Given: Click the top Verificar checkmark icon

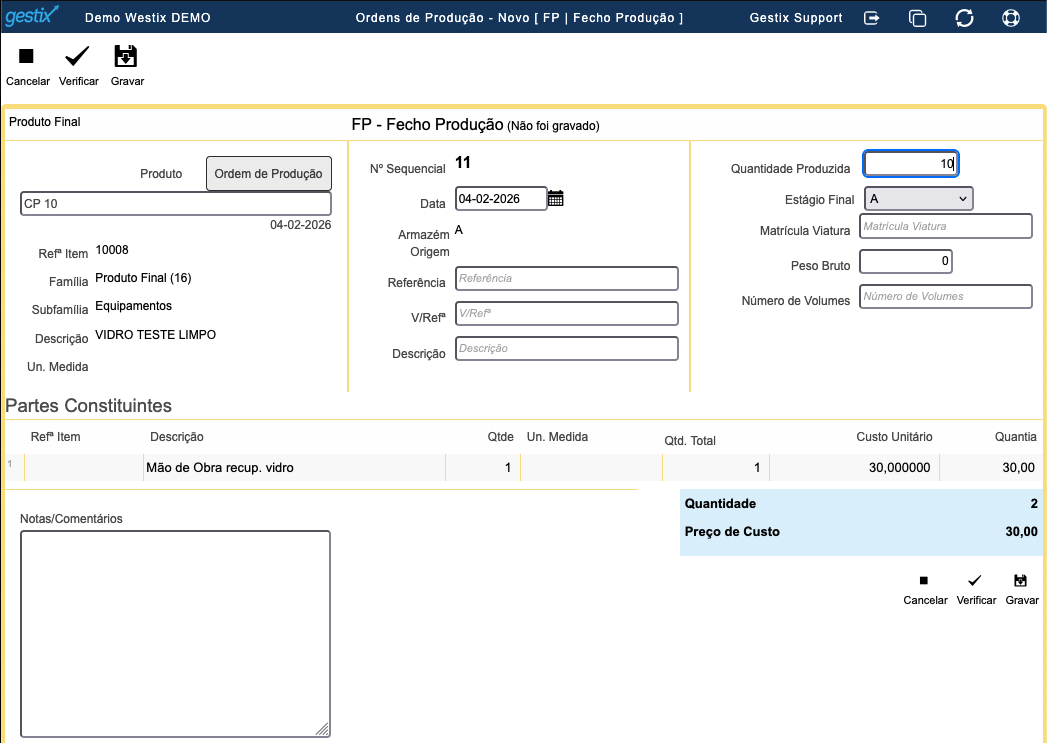Looking at the screenshot, I should click(78, 57).
